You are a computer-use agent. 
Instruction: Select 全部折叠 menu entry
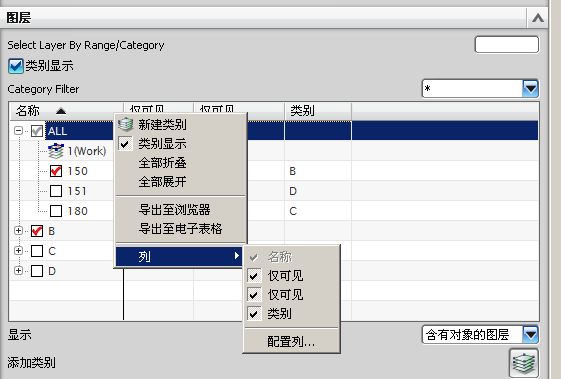pyautogui.click(x=181, y=163)
